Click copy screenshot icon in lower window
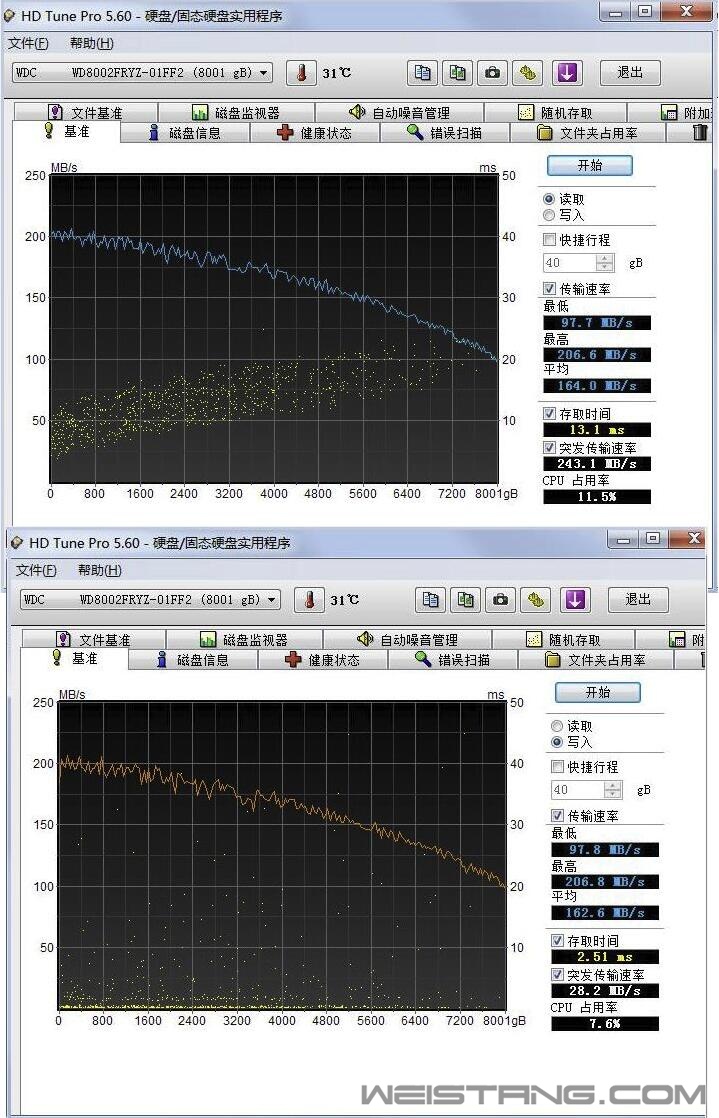 465,600
